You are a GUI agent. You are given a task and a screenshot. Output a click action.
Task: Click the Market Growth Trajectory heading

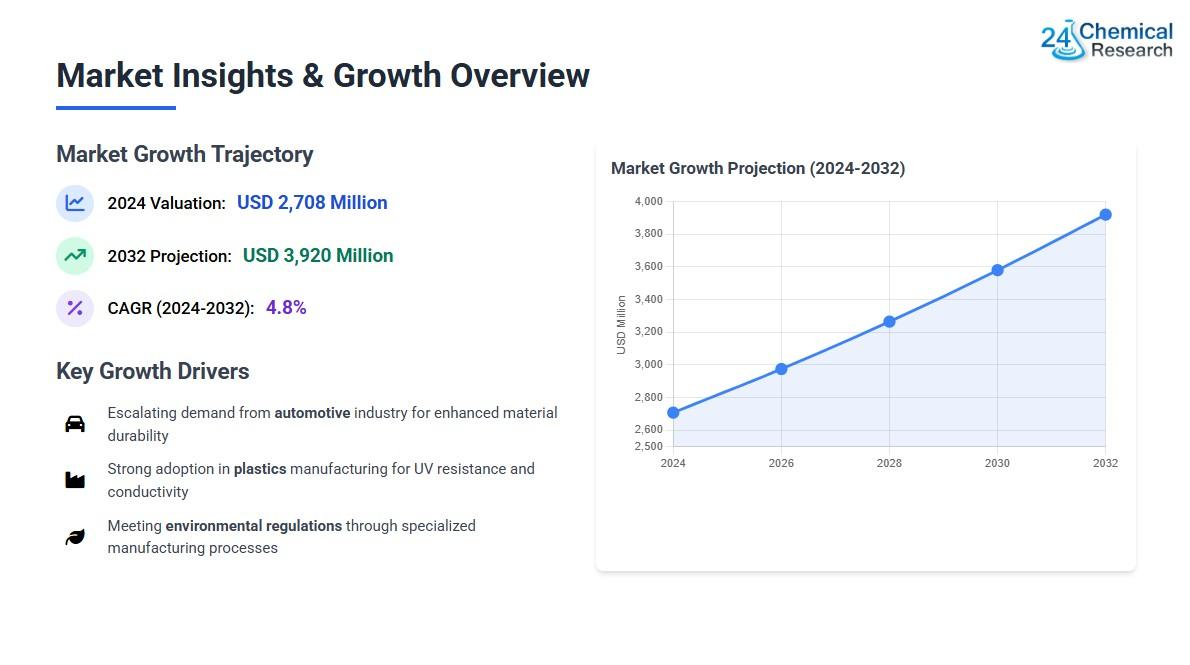184,154
